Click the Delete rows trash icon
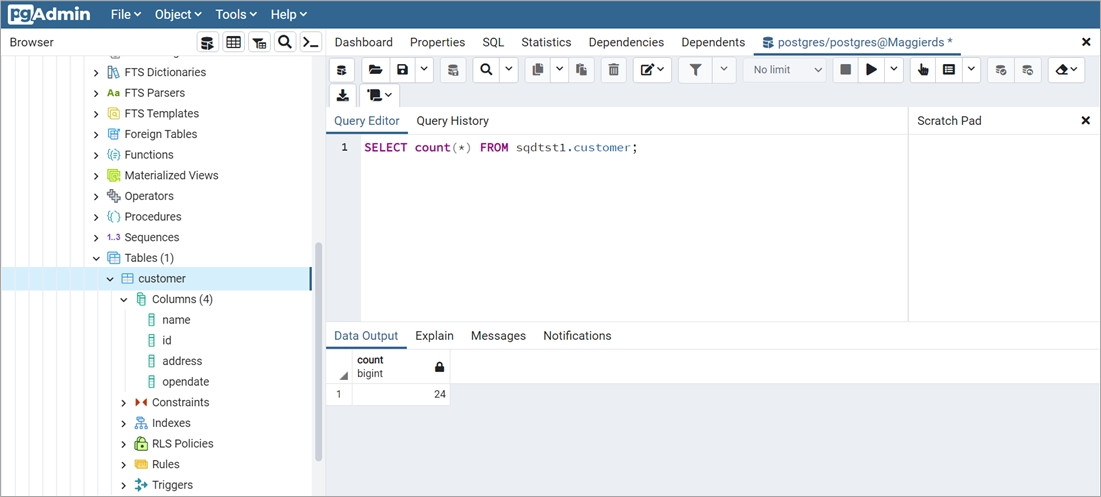The width and height of the screenshot is (1101, 497). [614, 69]
